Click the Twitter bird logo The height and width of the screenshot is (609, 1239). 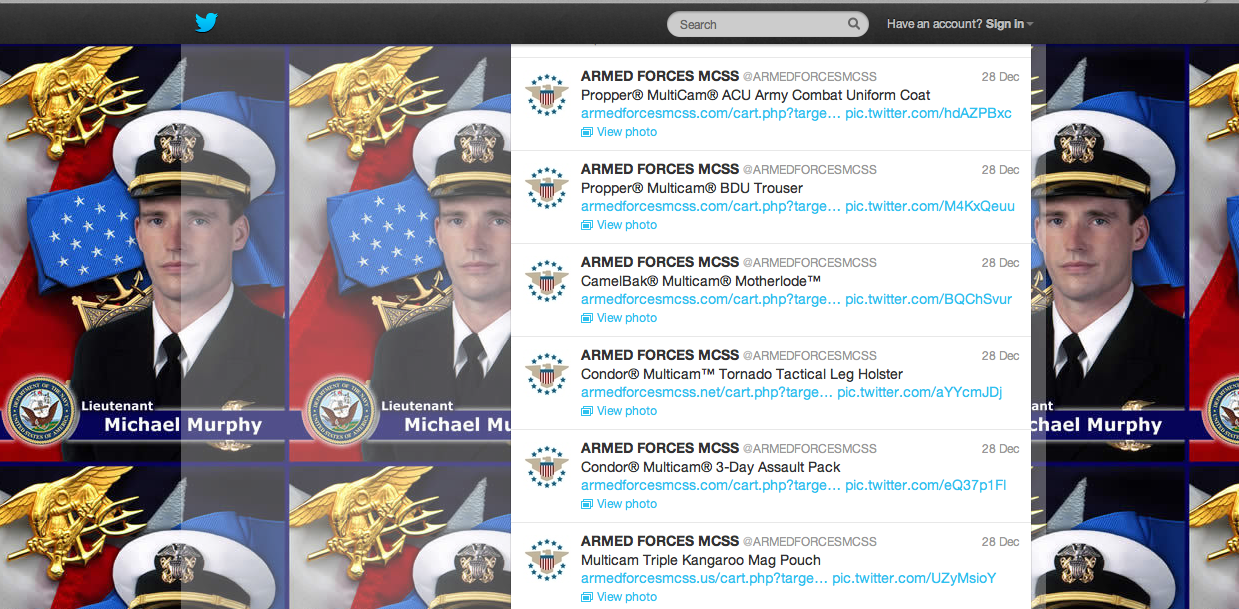pyautogui.click(x=206, y=22)
